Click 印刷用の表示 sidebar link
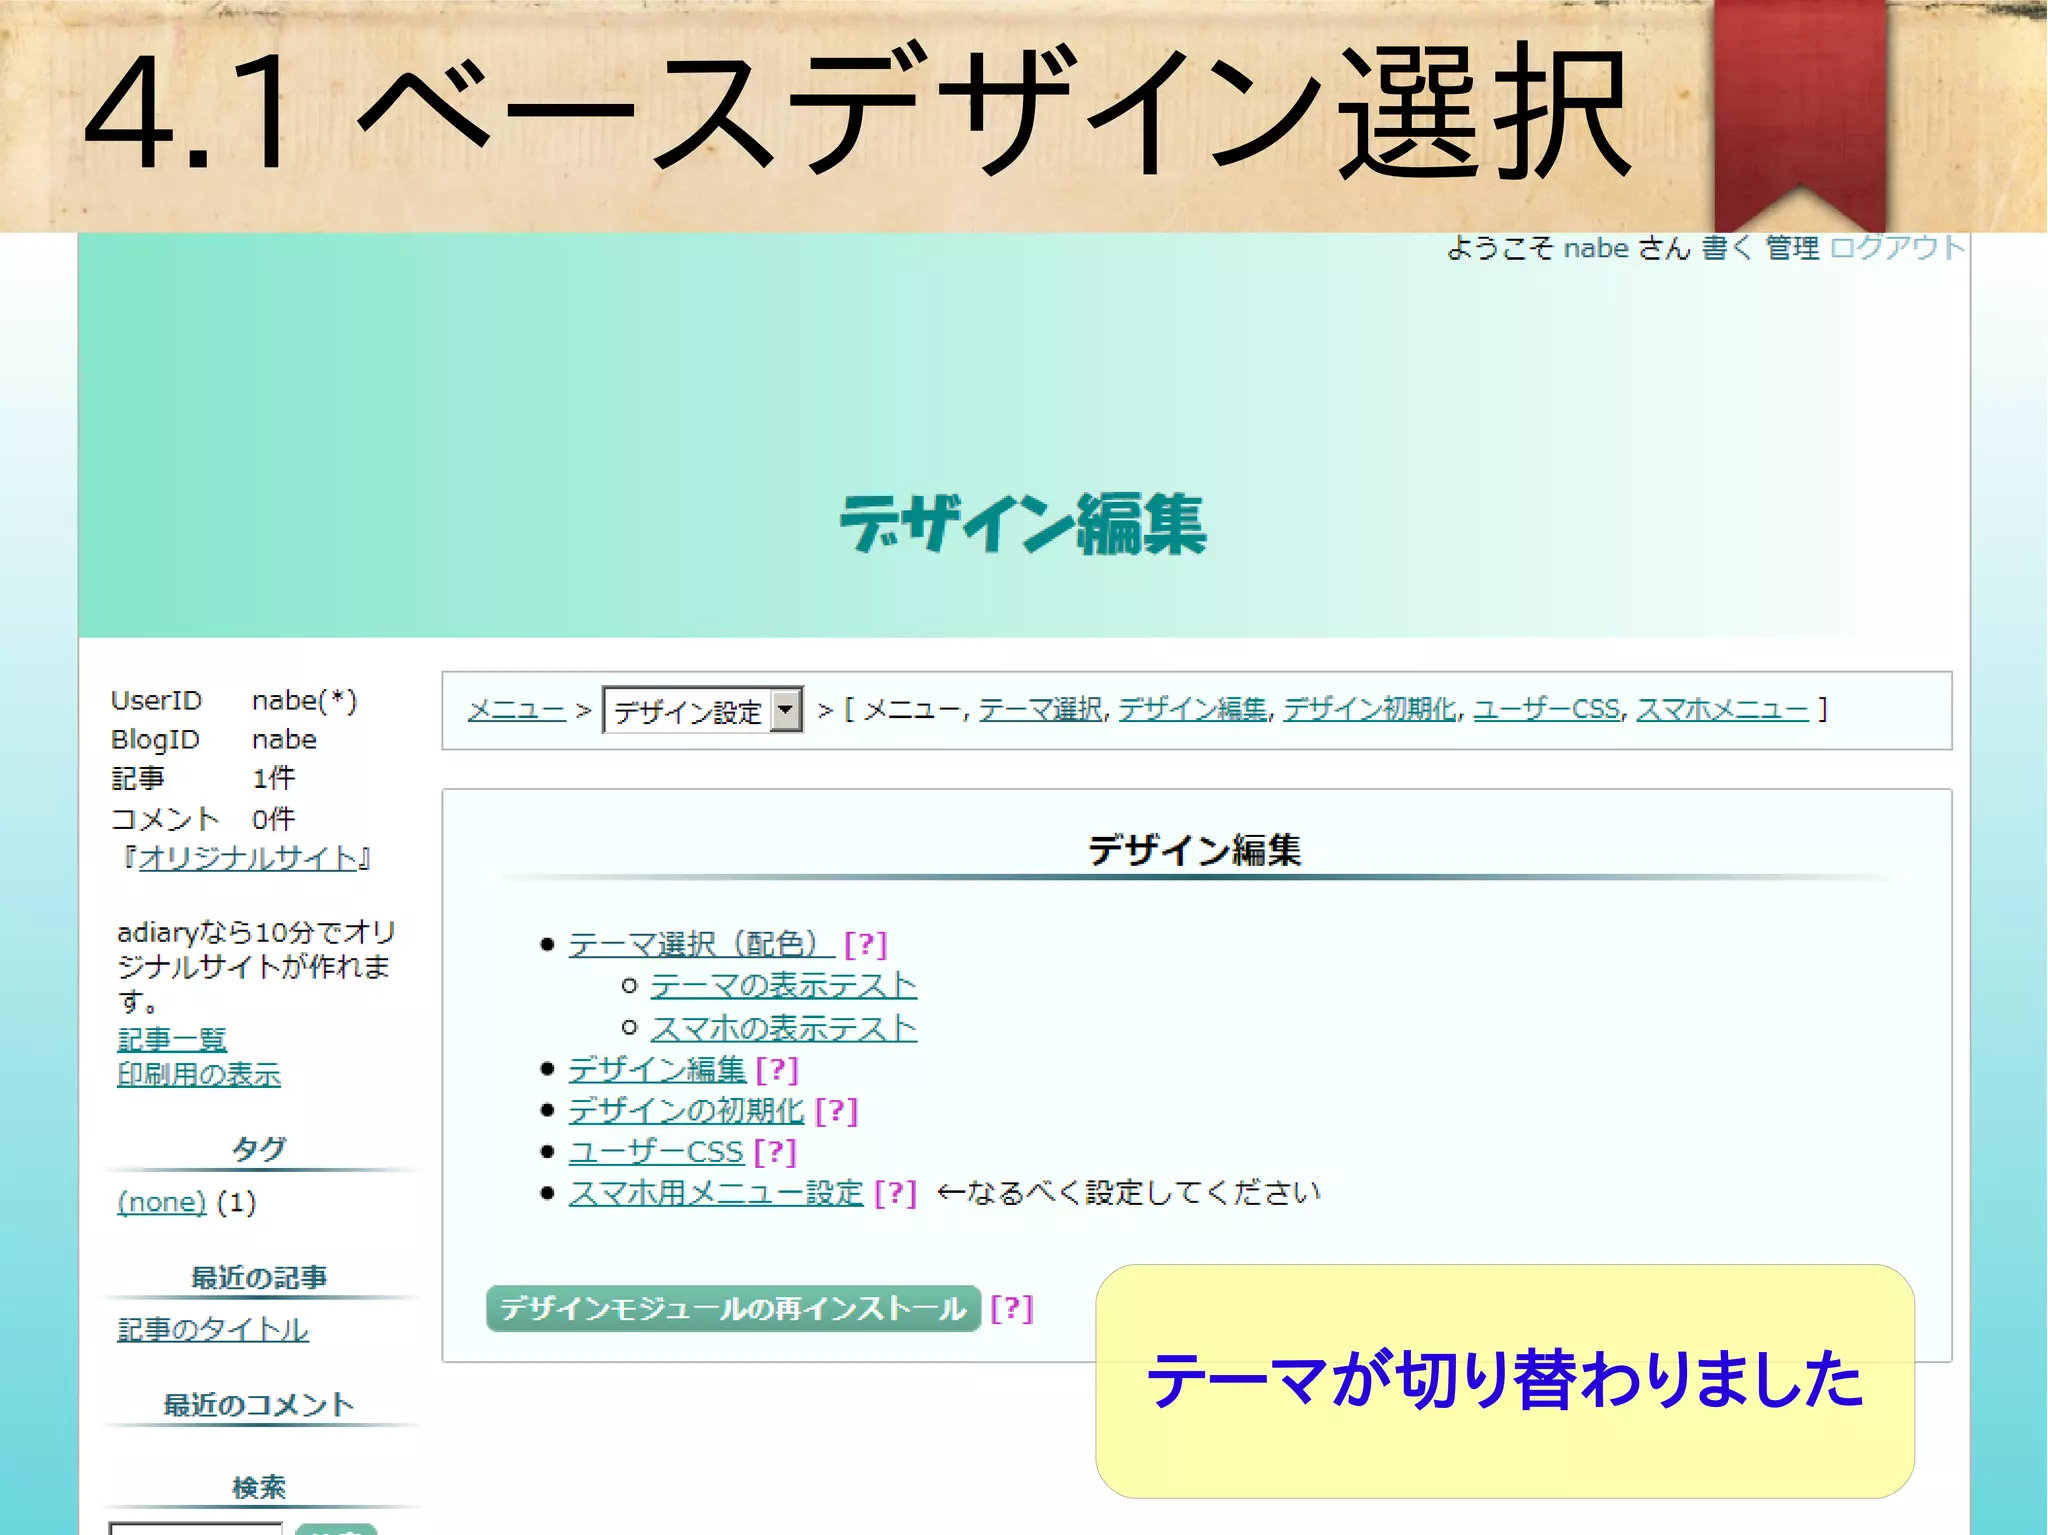The width and height of the screenshot is (2048, 1535). pyautogui.click(x=199, y=1075)
